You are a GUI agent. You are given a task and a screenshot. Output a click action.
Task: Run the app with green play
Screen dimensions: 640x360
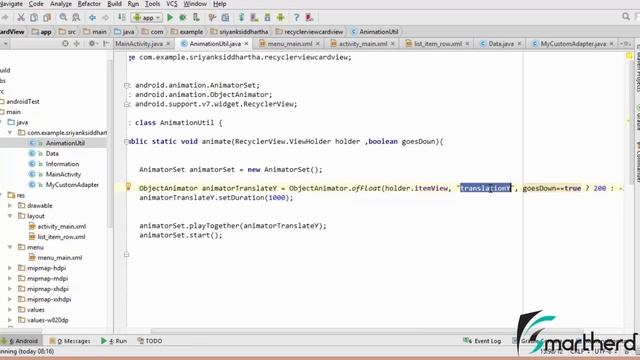(170, 18)
